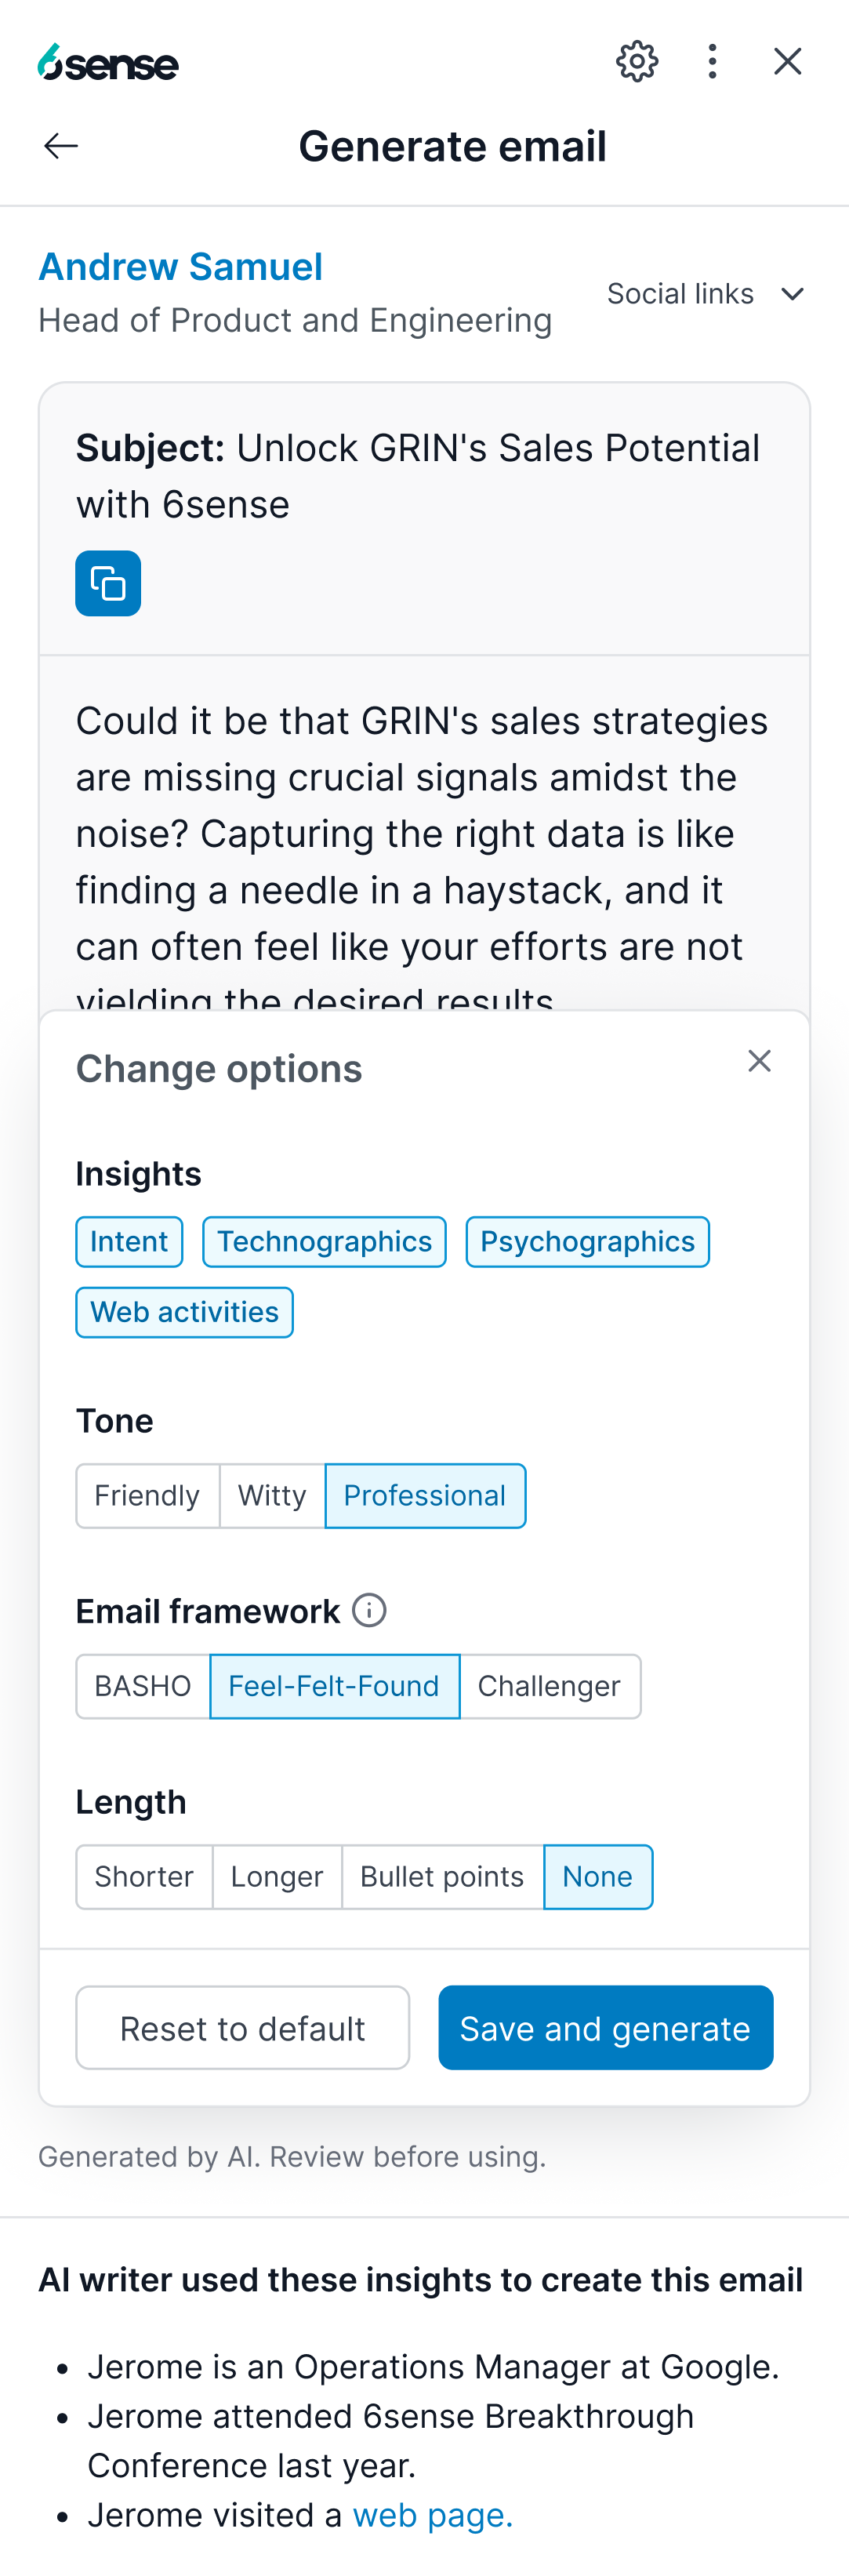Select the Friendly tone
This screenshot has width=849, height=2576.
pyautogui.click(x=147, y=1495)
